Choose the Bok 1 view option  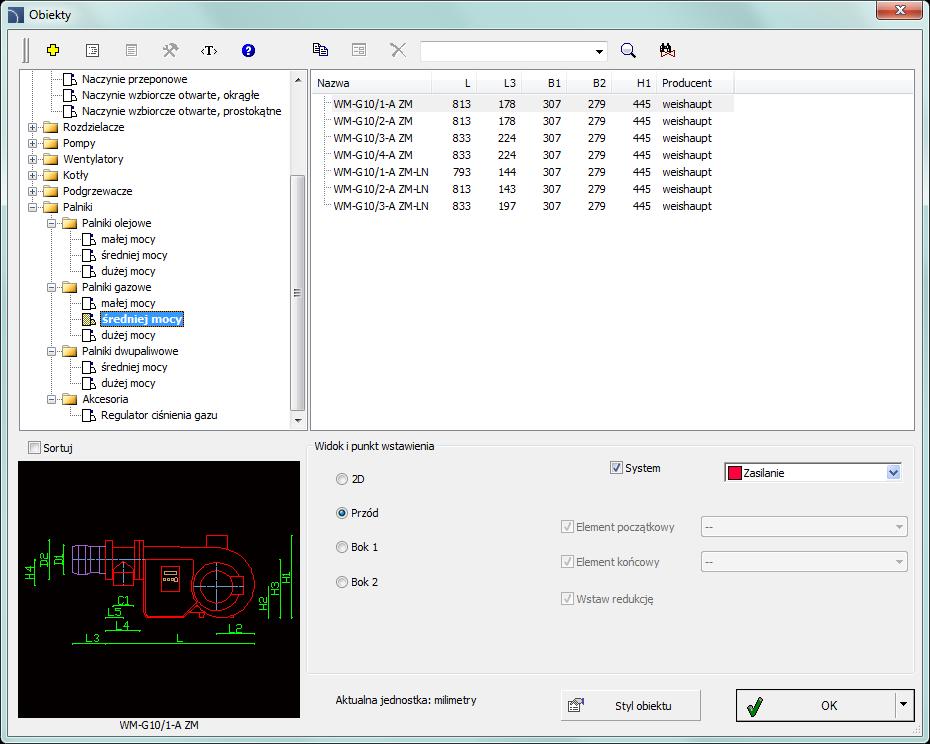(x=342, y=547)
